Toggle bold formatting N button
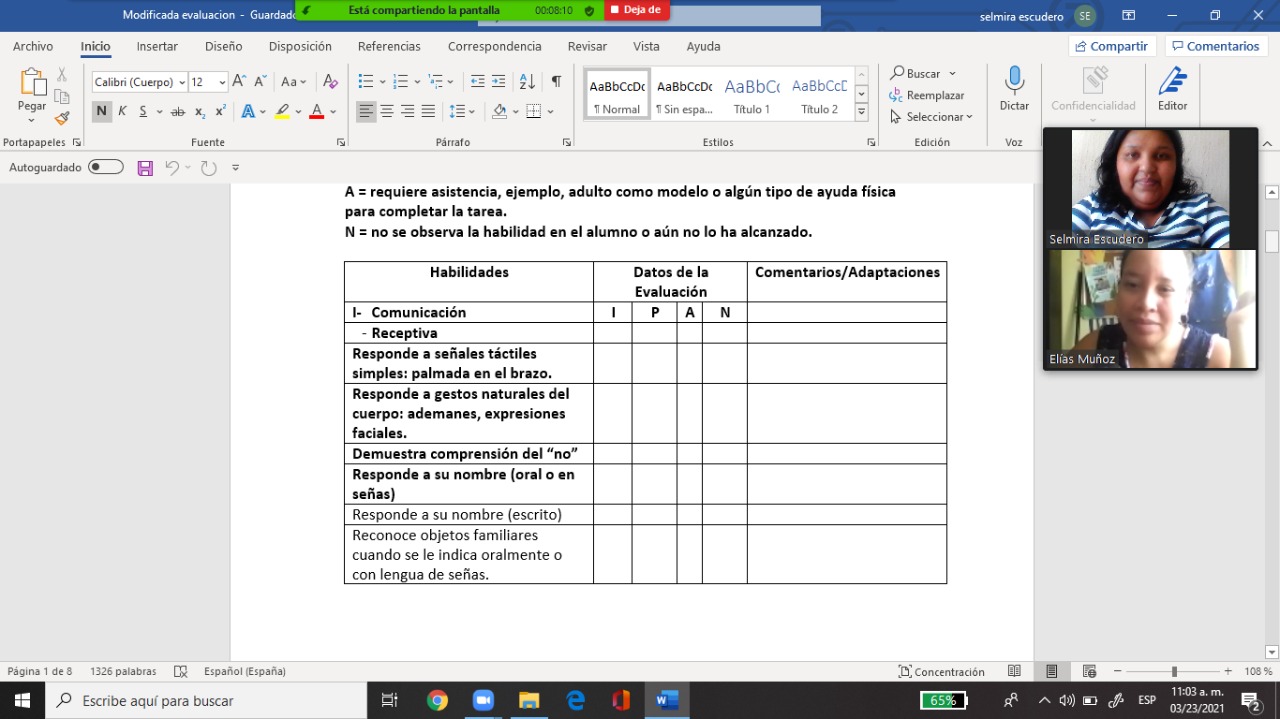This screenshot has height=719, width=1280. click(x=101, y=111)
